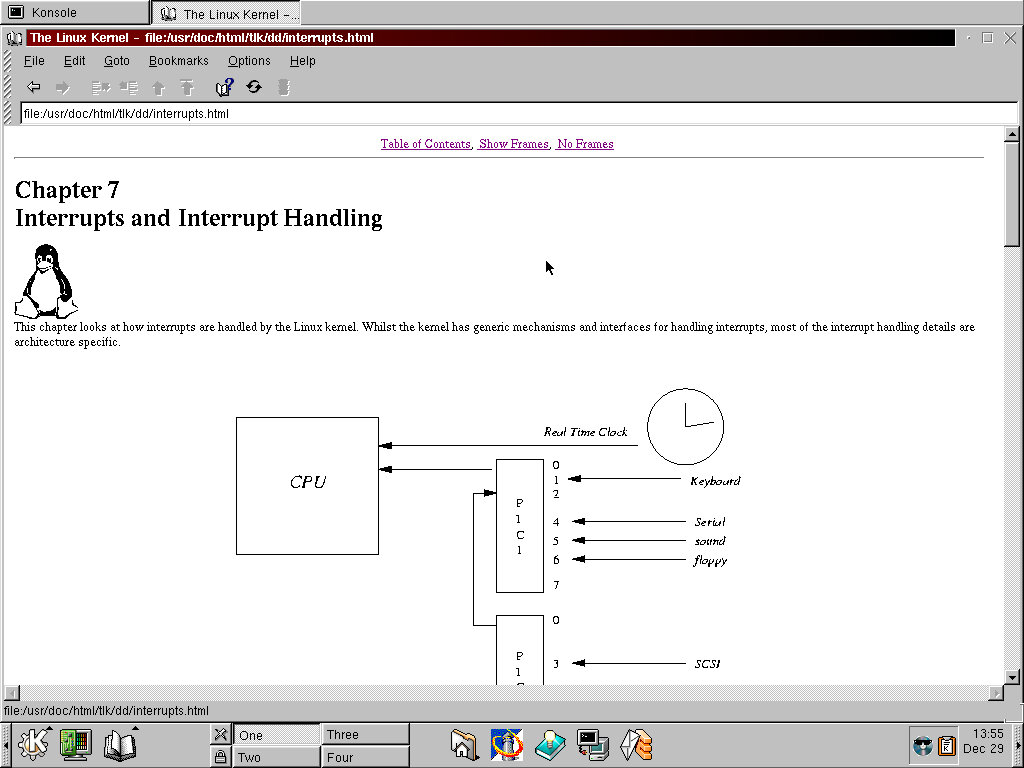Open the K application launcher menu
The image size is (1024, 768).
33,744
